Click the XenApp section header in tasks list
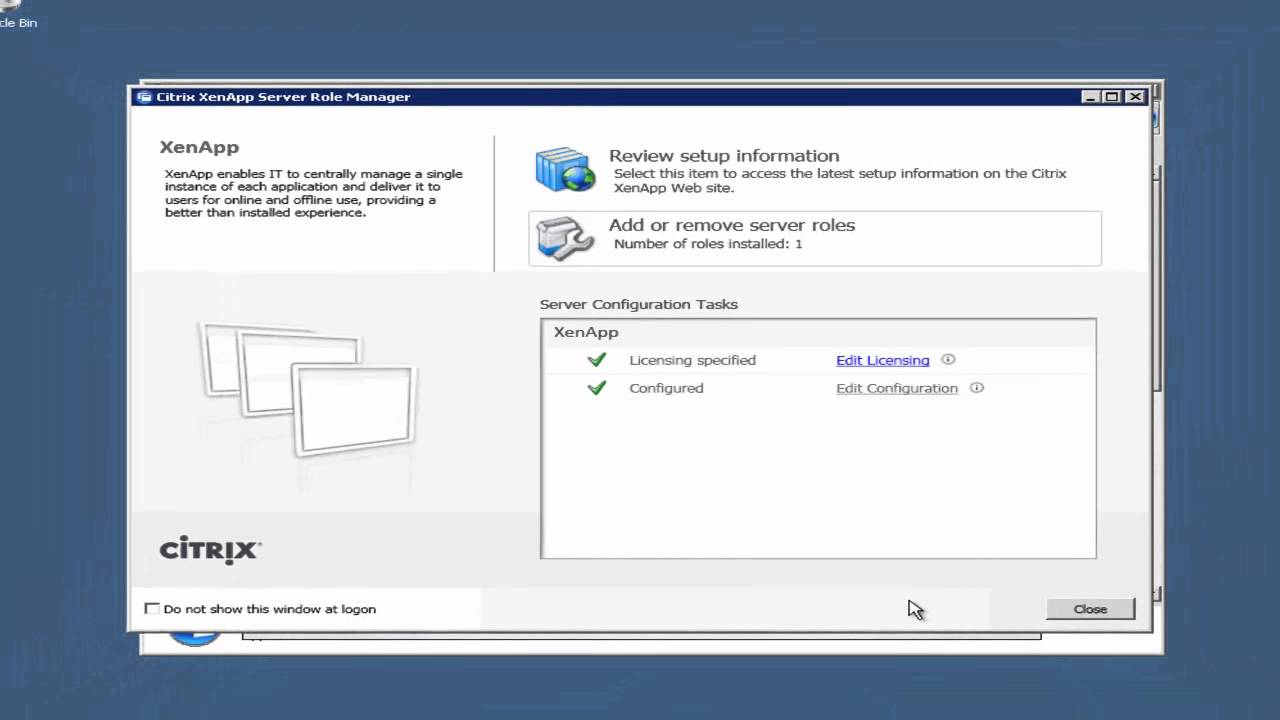The height and width of the screenshot is (720, 1280). tap(586, 332)
